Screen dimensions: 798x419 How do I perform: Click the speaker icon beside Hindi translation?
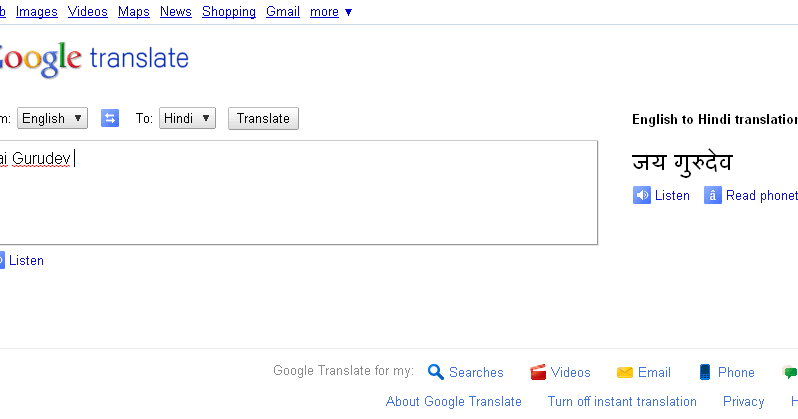click(642, 195)
